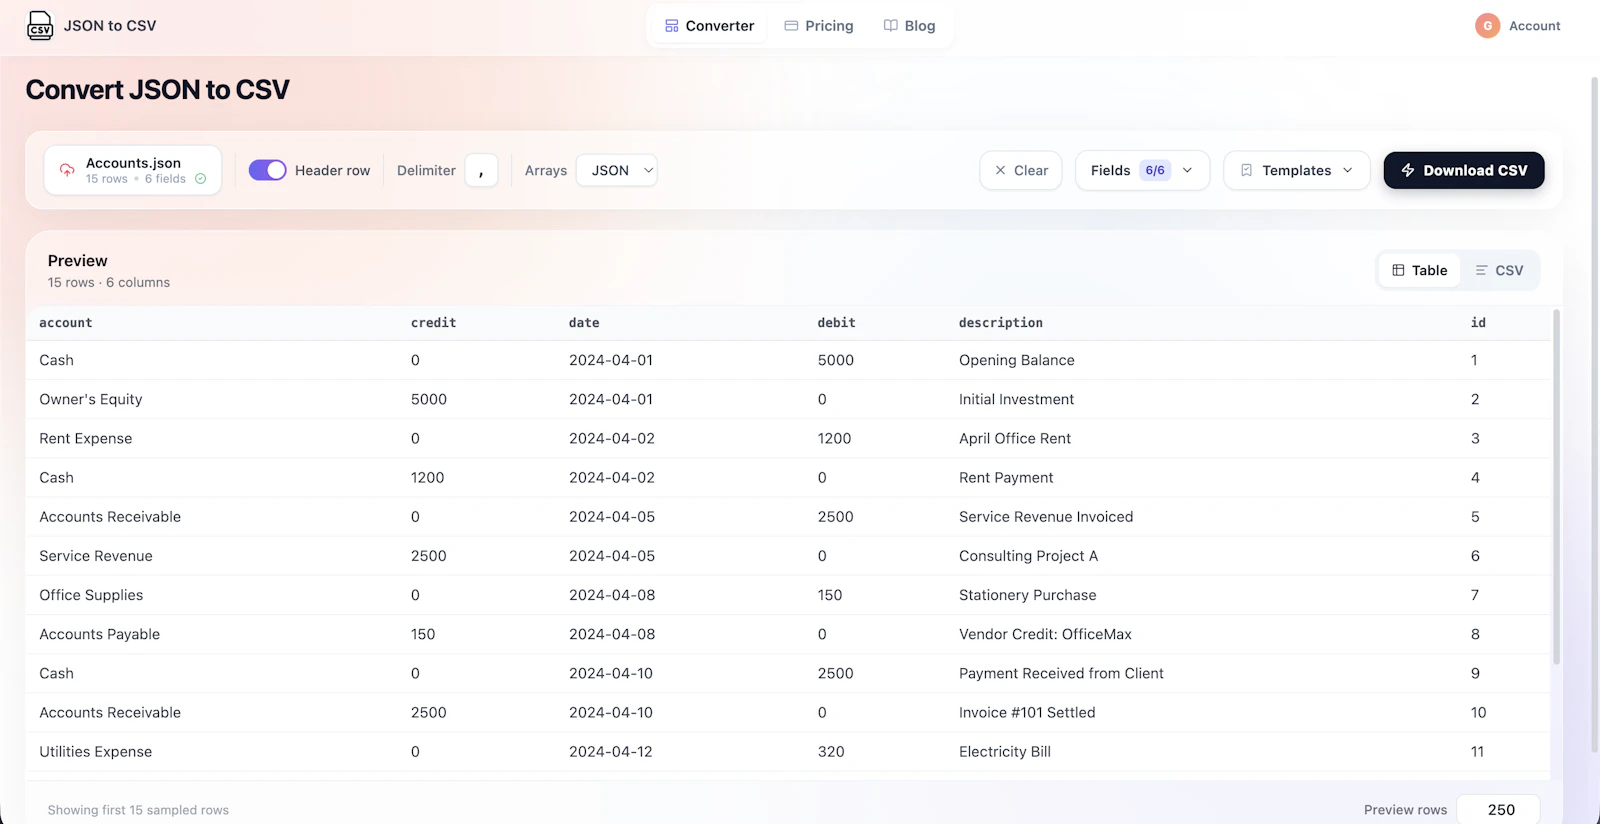Open the Arrays JSON dropdown

coord(616,171)
